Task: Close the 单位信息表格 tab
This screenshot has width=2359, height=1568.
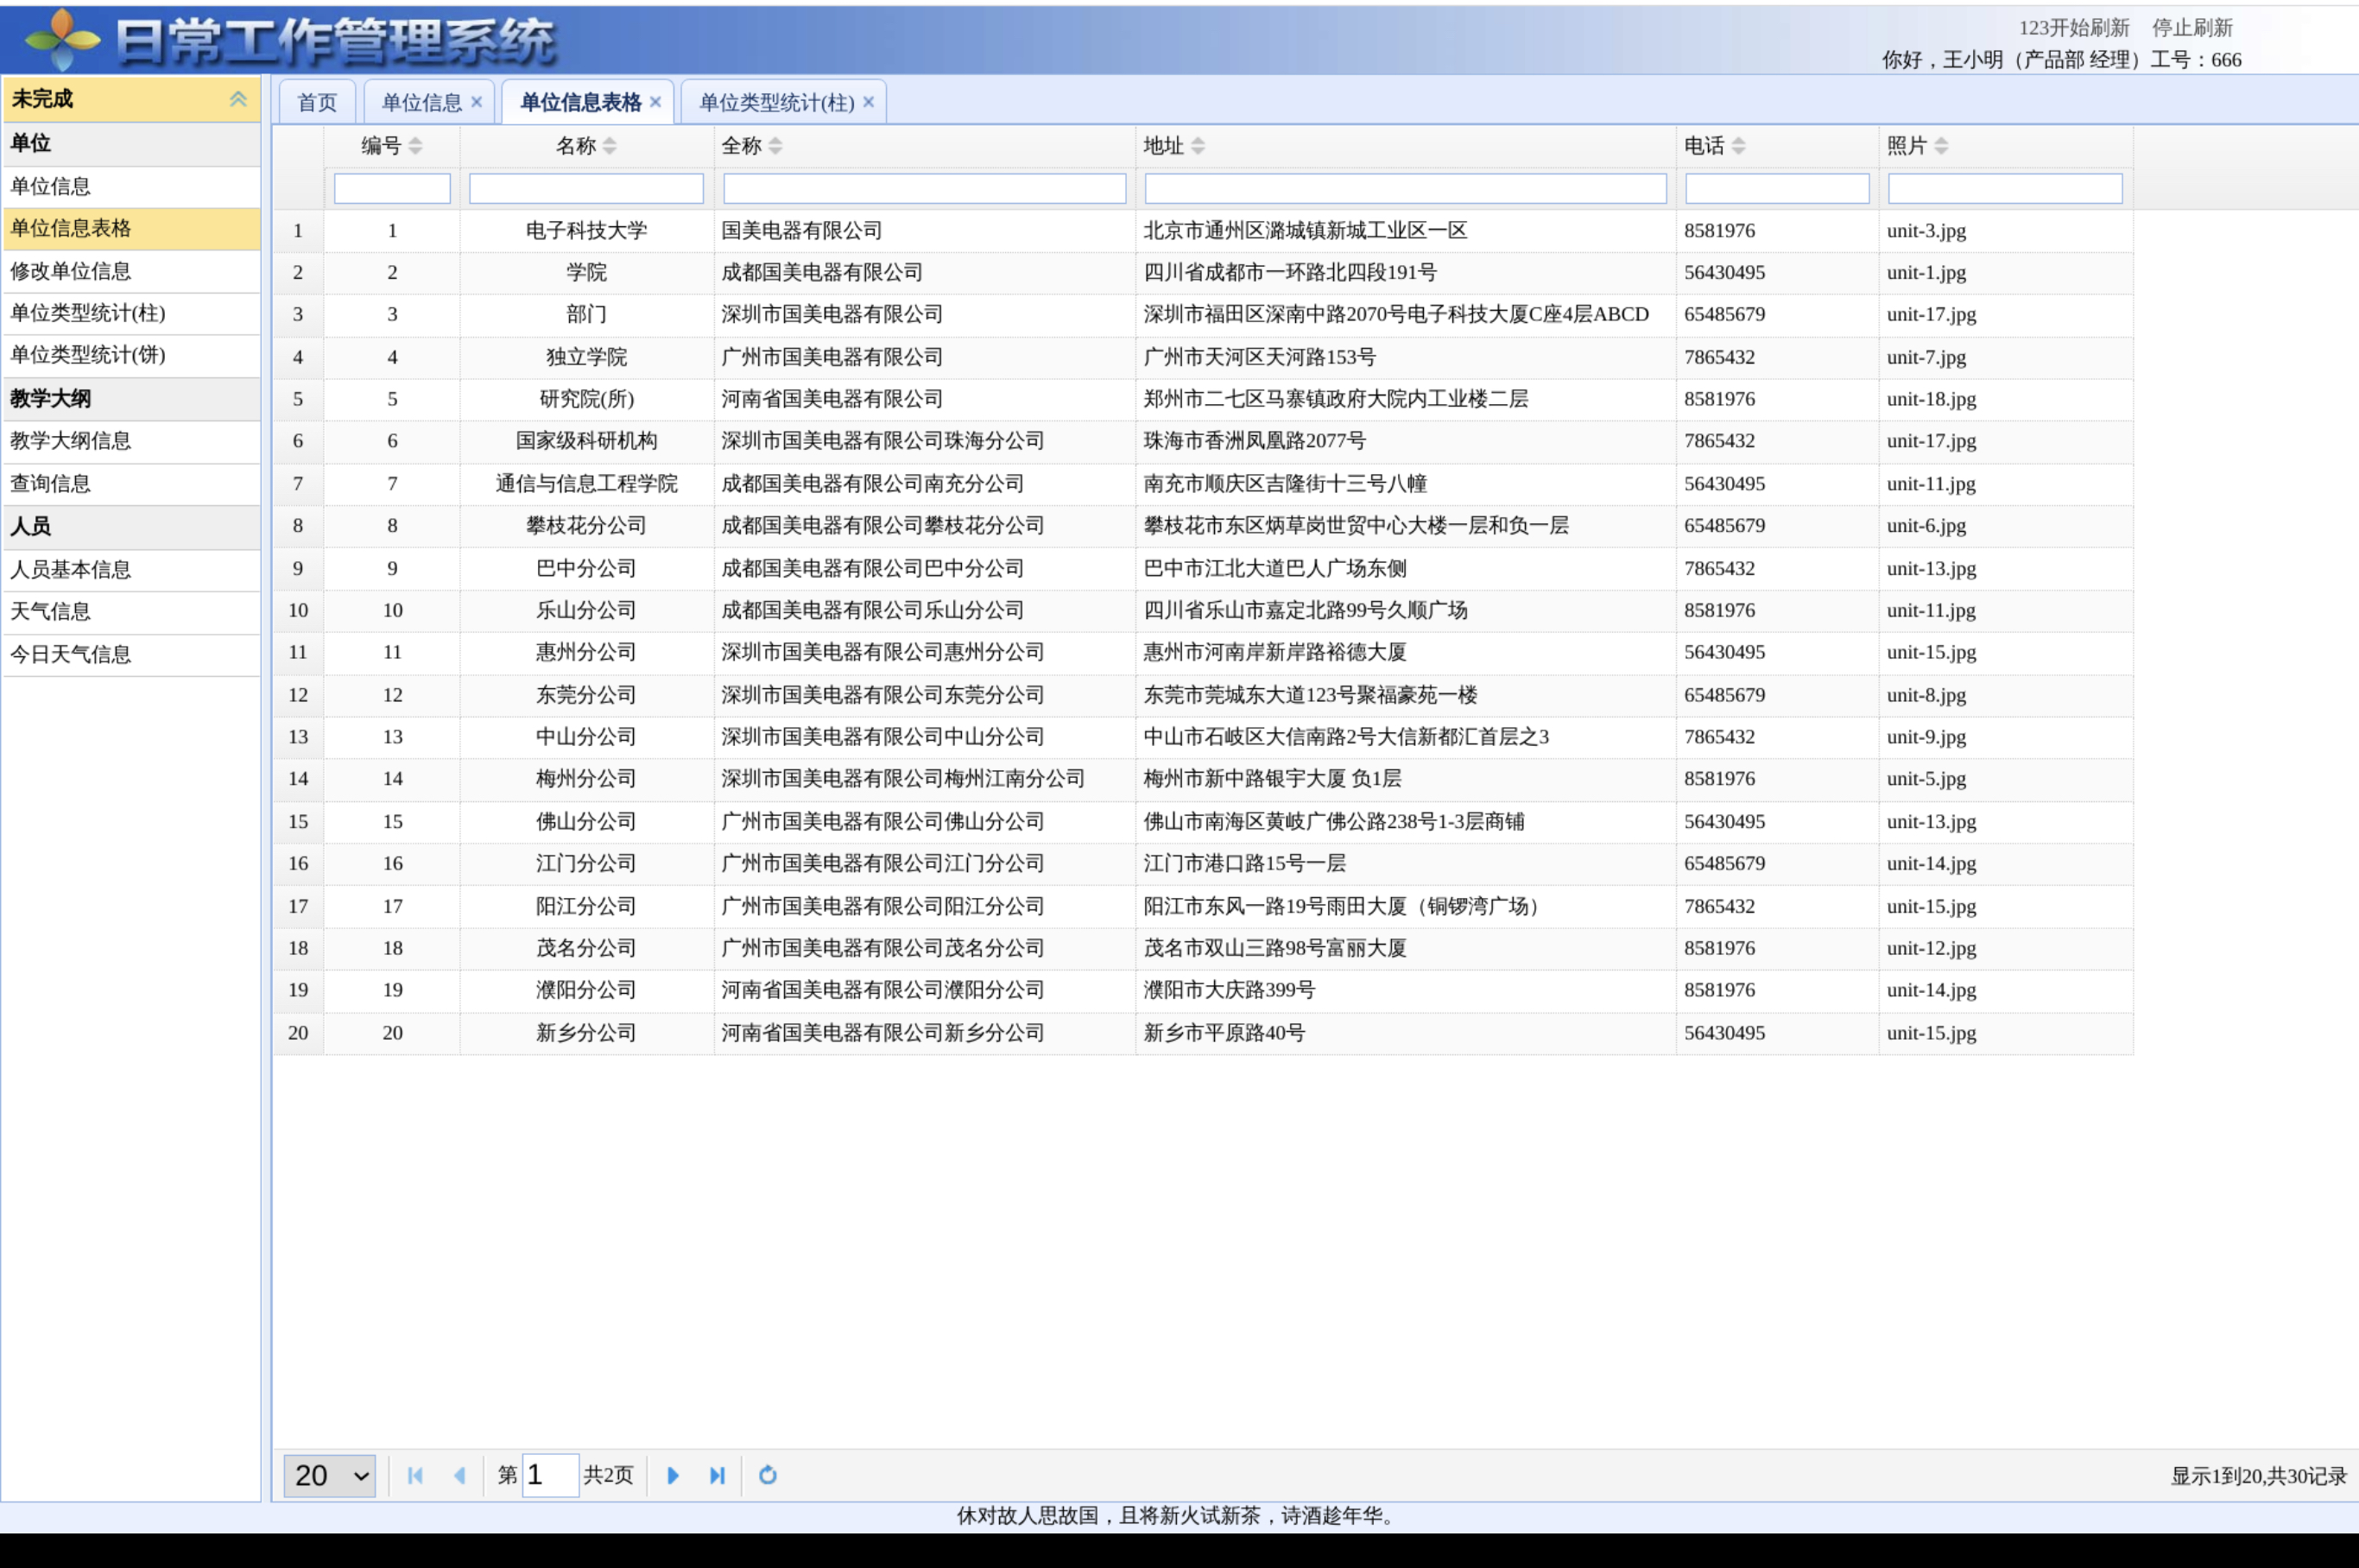Action: 656,102
